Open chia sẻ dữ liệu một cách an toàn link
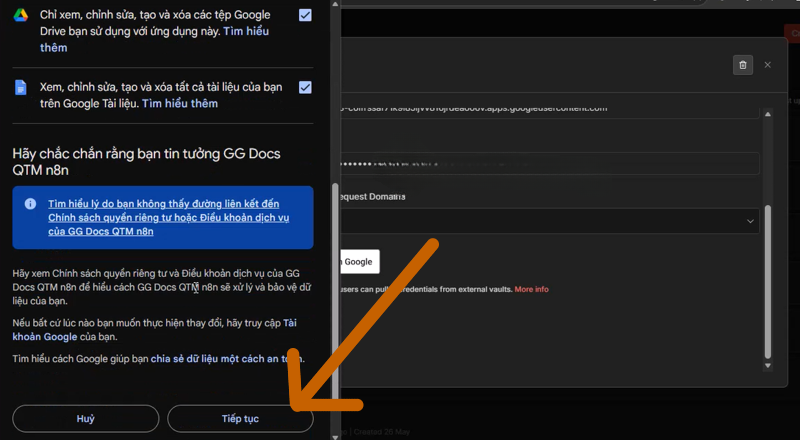800x440 pixels. click(x=227, y=359)
